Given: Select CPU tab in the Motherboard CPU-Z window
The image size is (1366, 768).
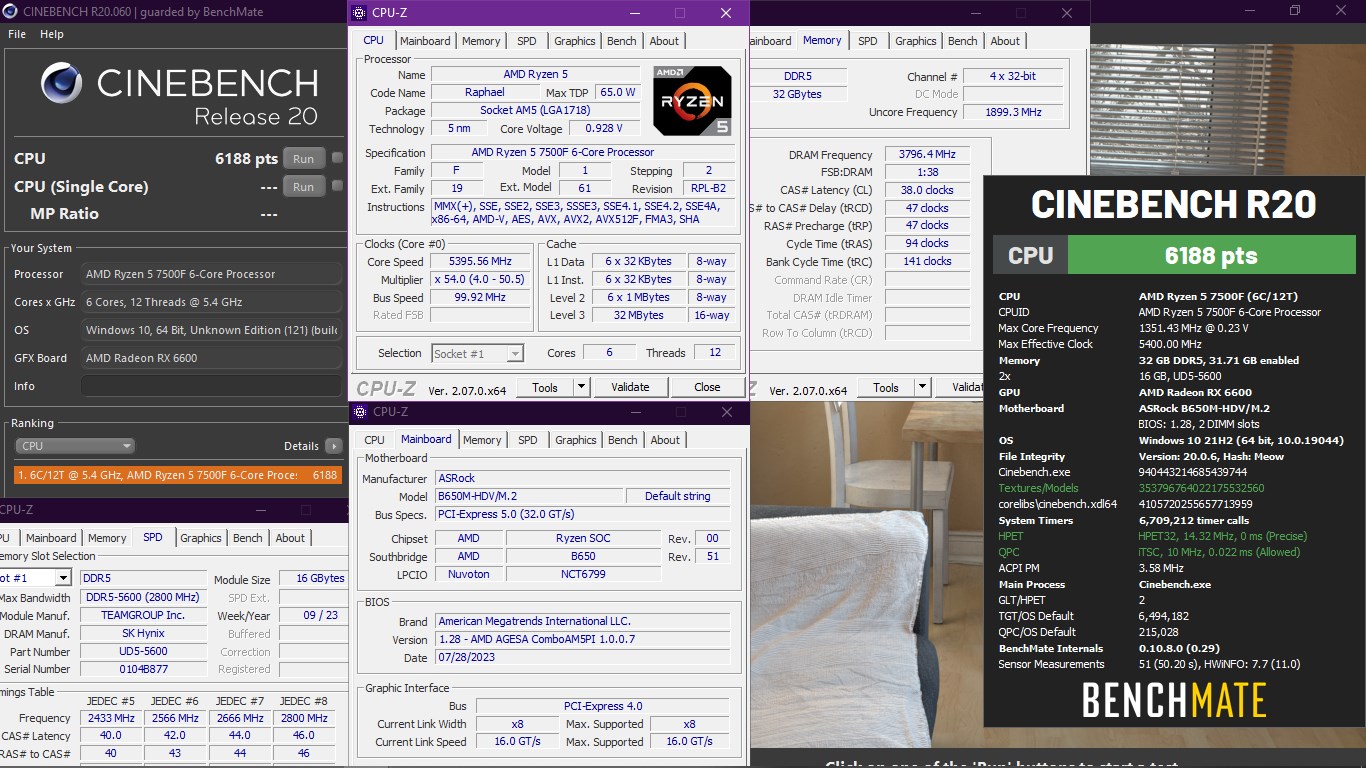Looking at the screenshot, I should (x=375, y=440).
